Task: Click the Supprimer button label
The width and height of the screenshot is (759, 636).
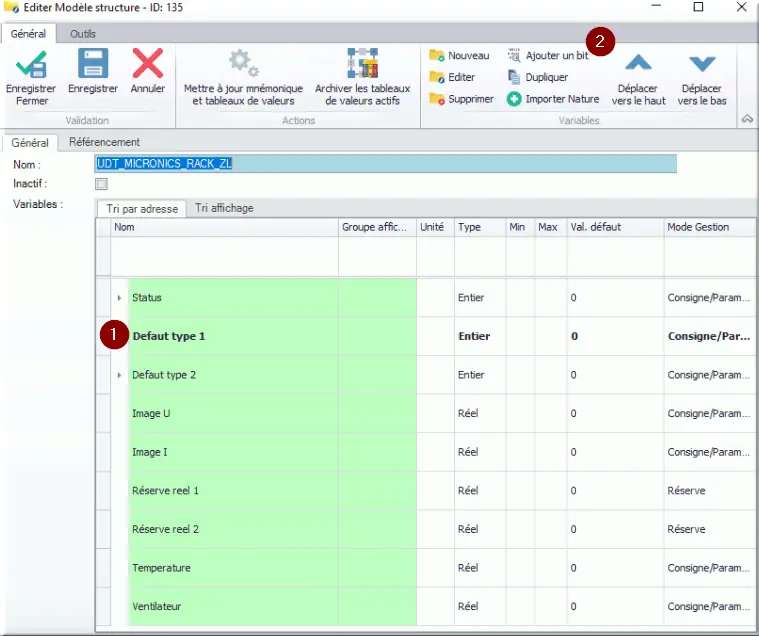Action: [471, 99]
